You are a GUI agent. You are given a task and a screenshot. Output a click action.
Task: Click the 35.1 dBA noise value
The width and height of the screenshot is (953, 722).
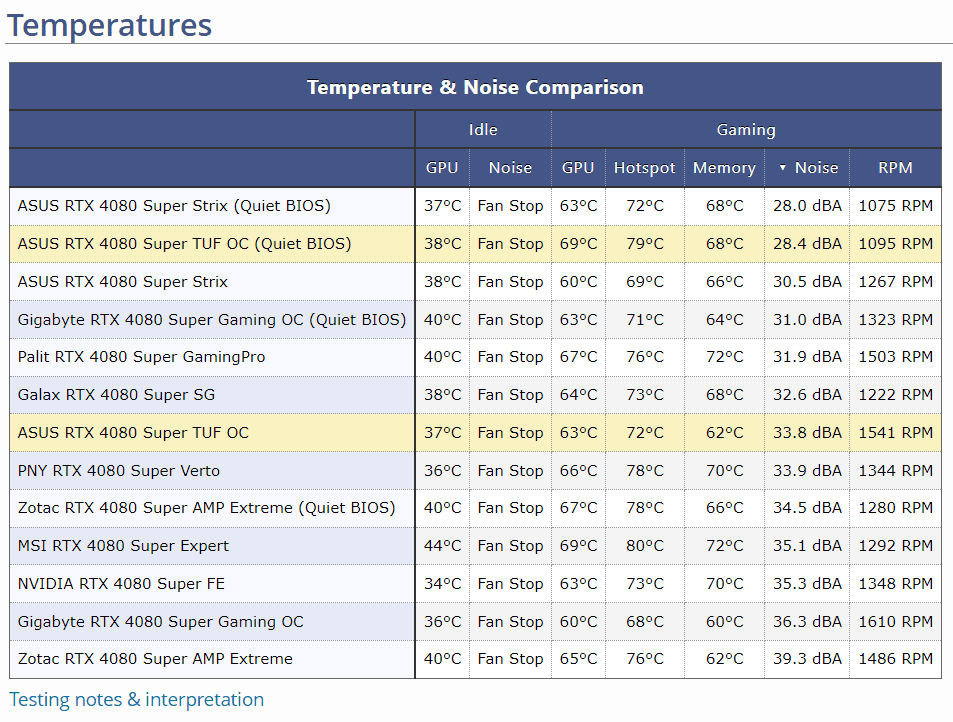(x=807, y=546)
